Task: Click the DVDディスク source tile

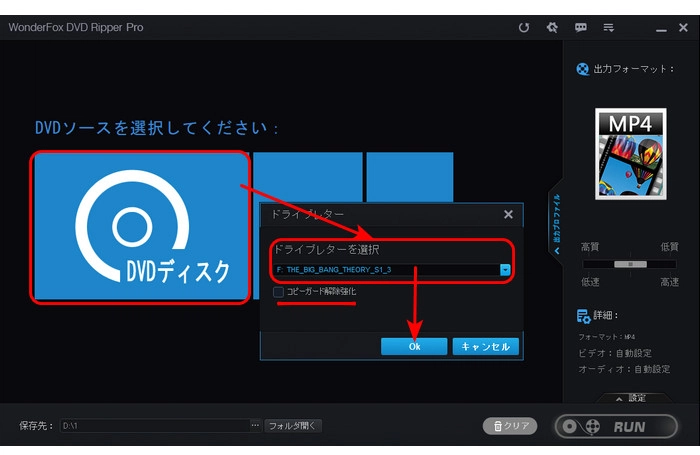Action: pos(140,228)
